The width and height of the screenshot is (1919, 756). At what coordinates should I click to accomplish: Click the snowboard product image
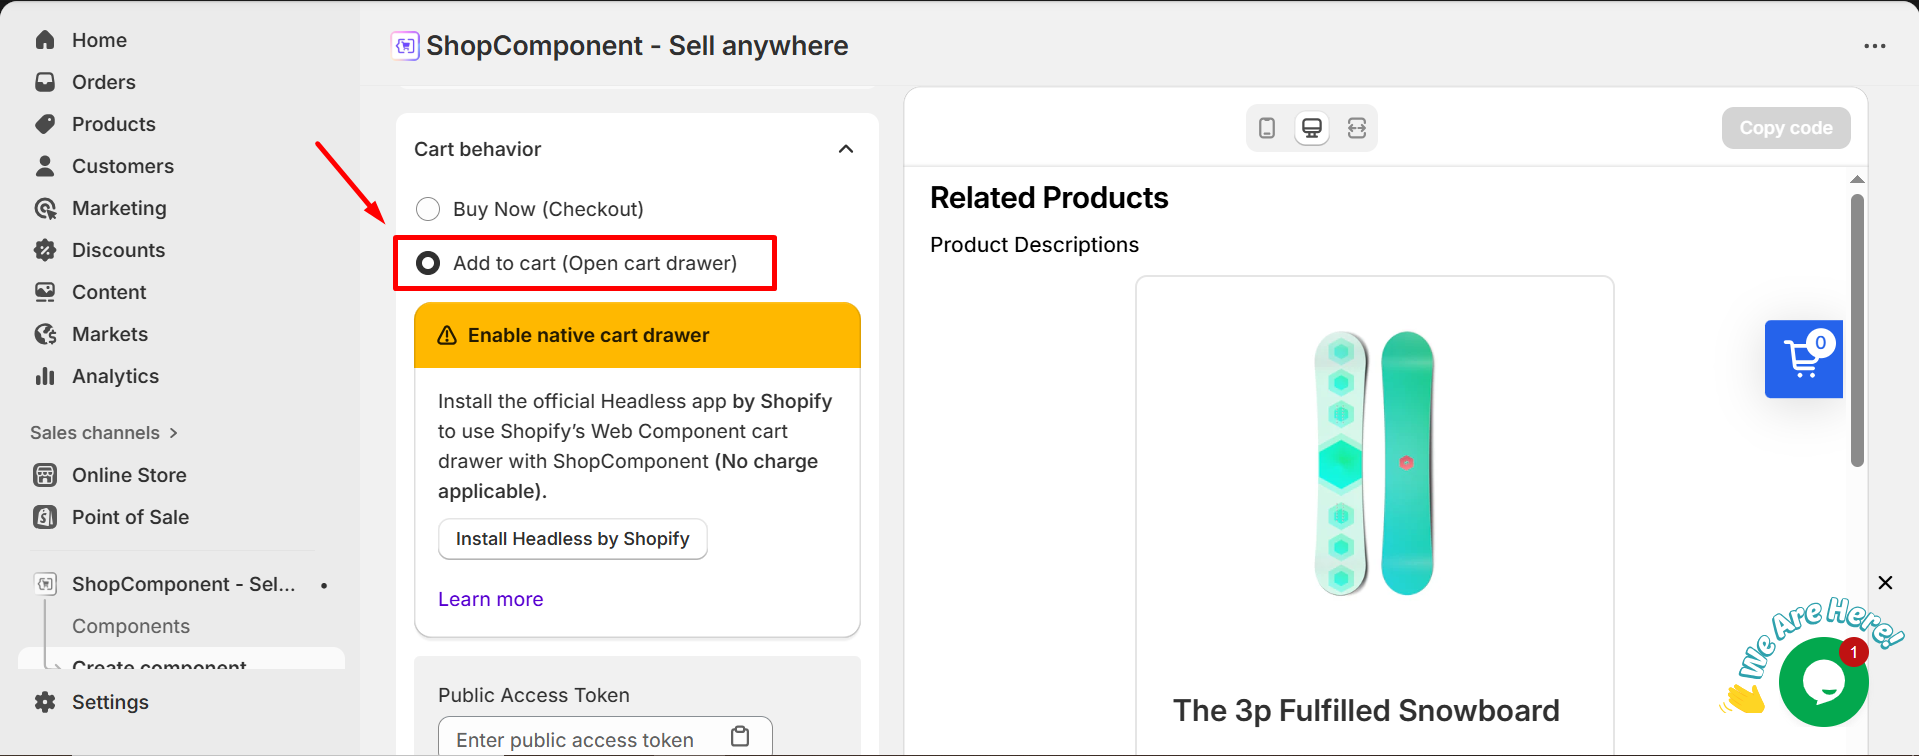click(x=1374, y=463)
